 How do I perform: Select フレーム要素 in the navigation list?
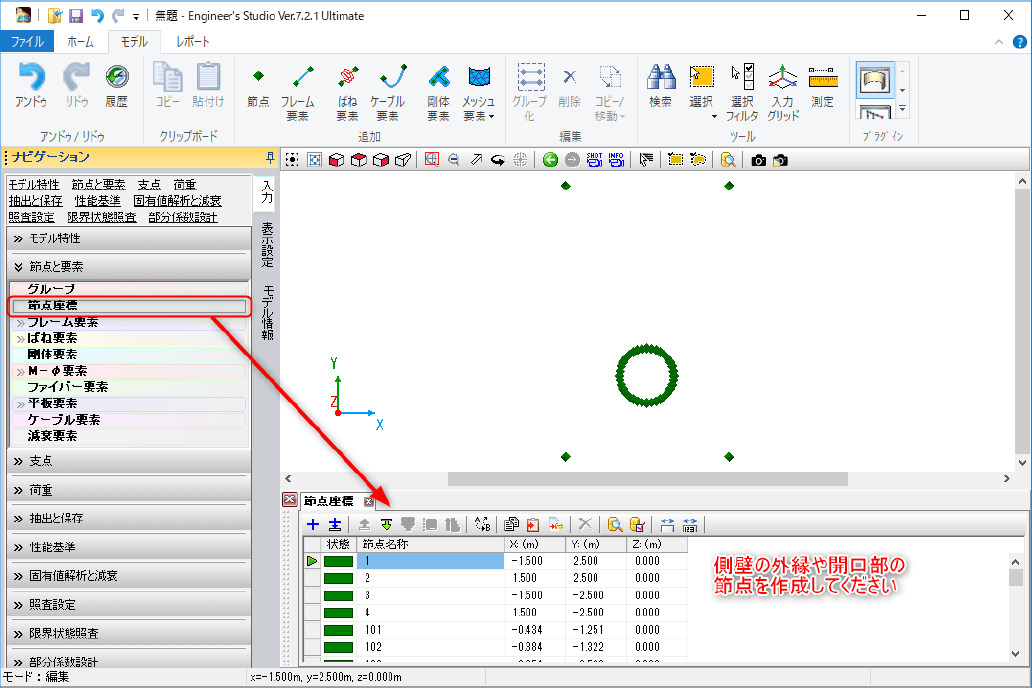[x=63, y=323]
